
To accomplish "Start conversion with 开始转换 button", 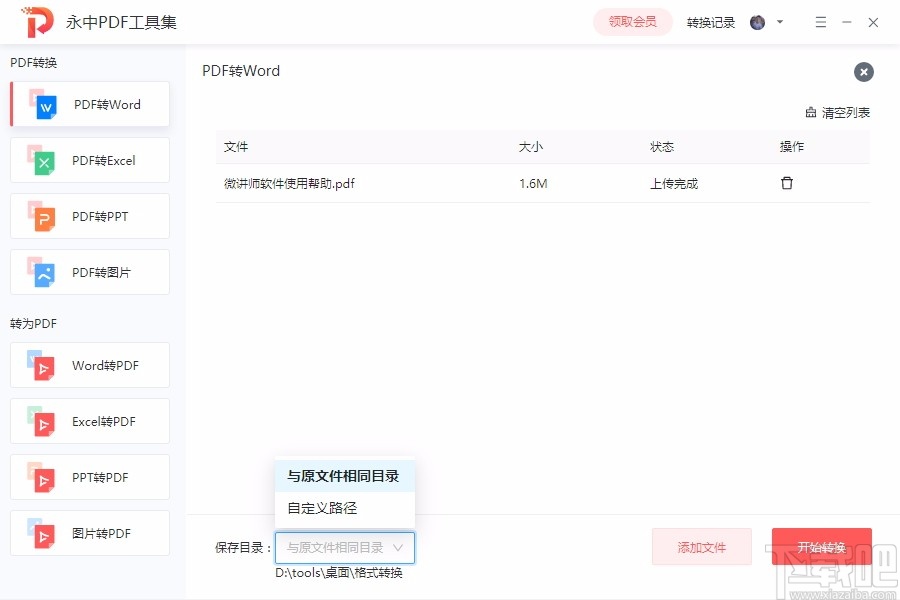I will 821,547.
